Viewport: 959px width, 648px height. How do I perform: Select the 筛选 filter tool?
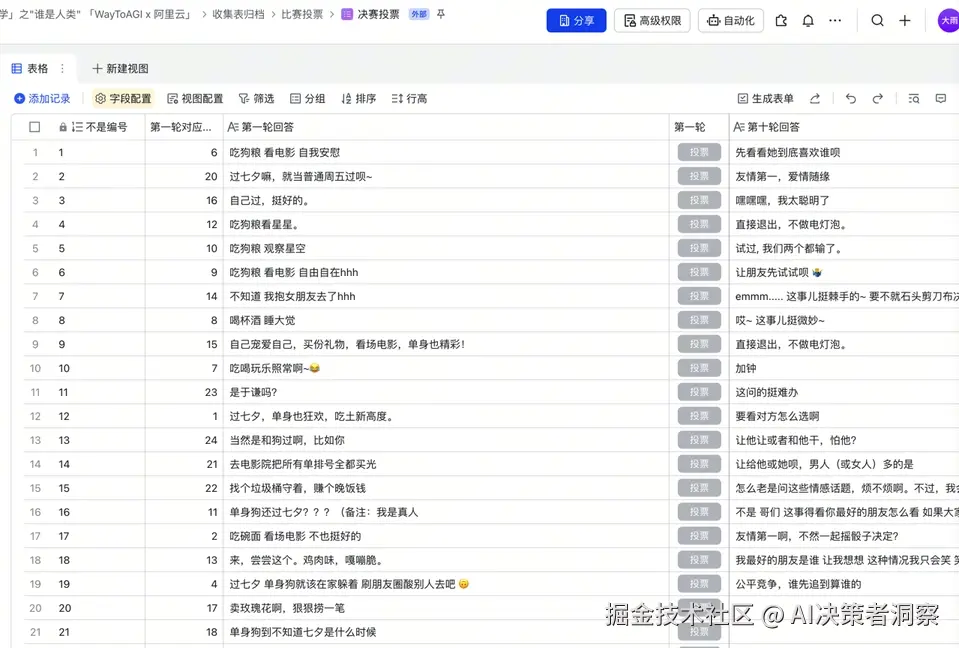pyautogui.click(x=259, y=98)
